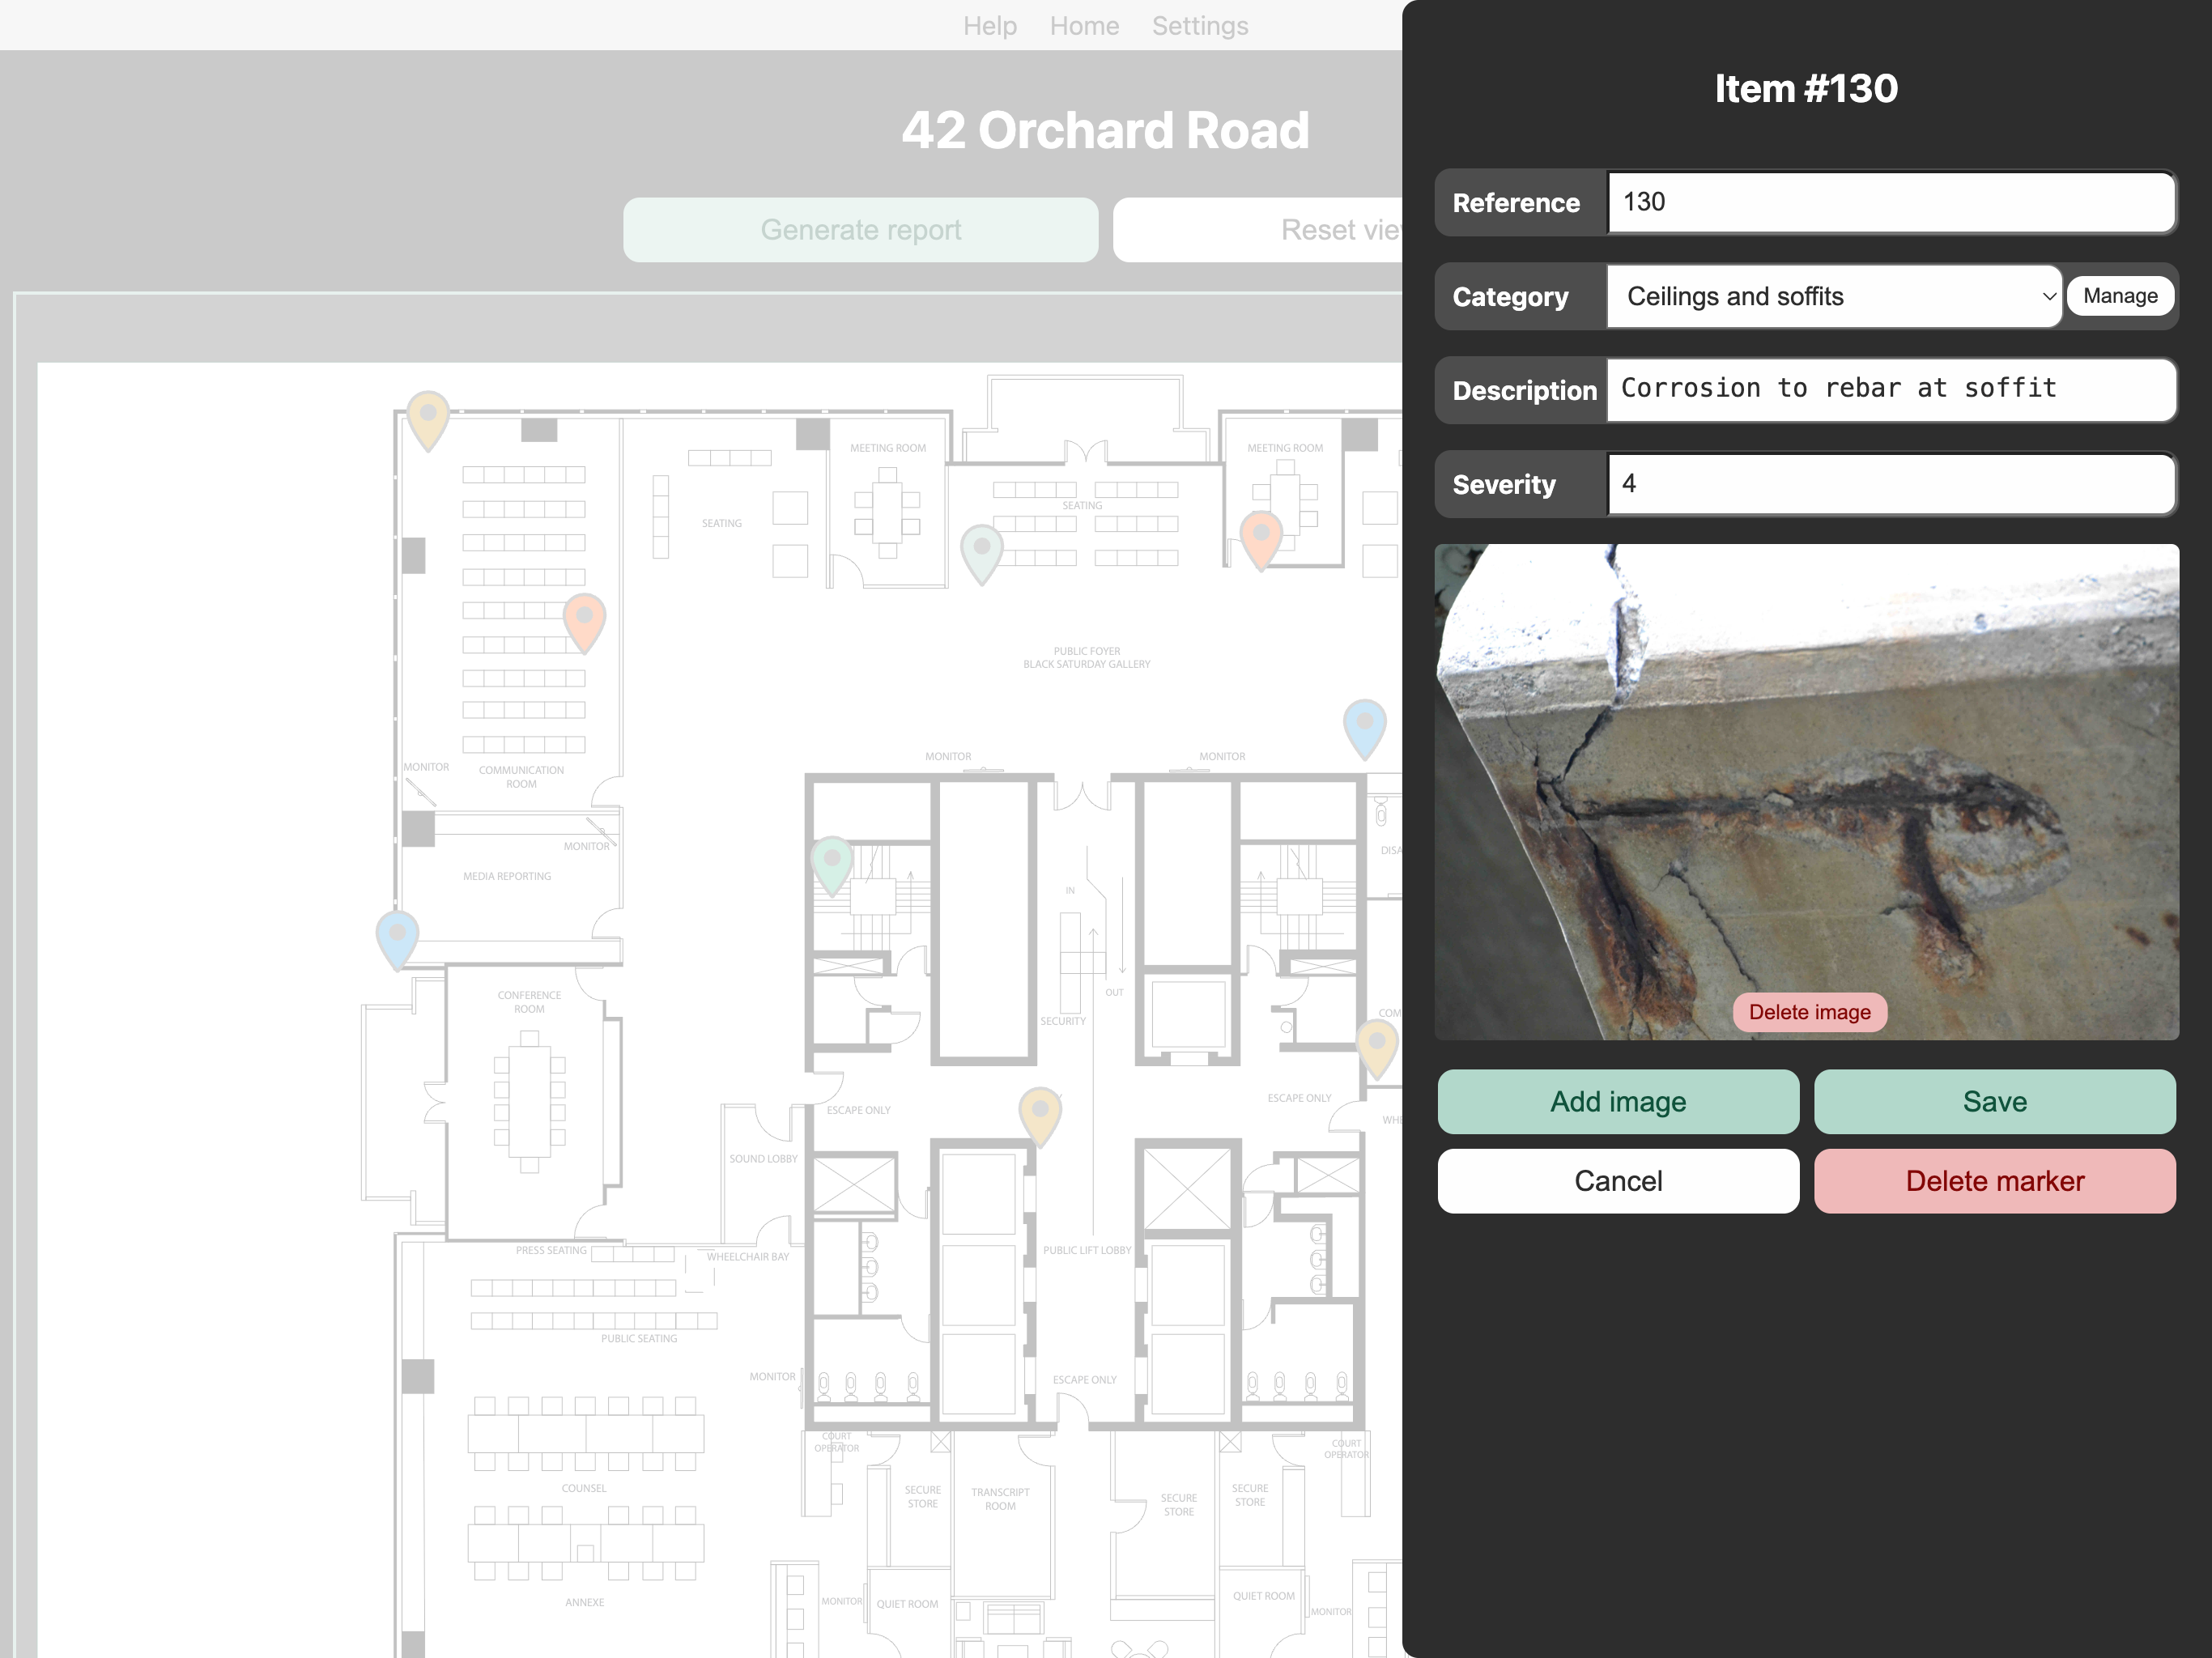This screenshot has height=1658, width=2212.
Task: Save the item changes
Action: click(x=1995, y=1102)
